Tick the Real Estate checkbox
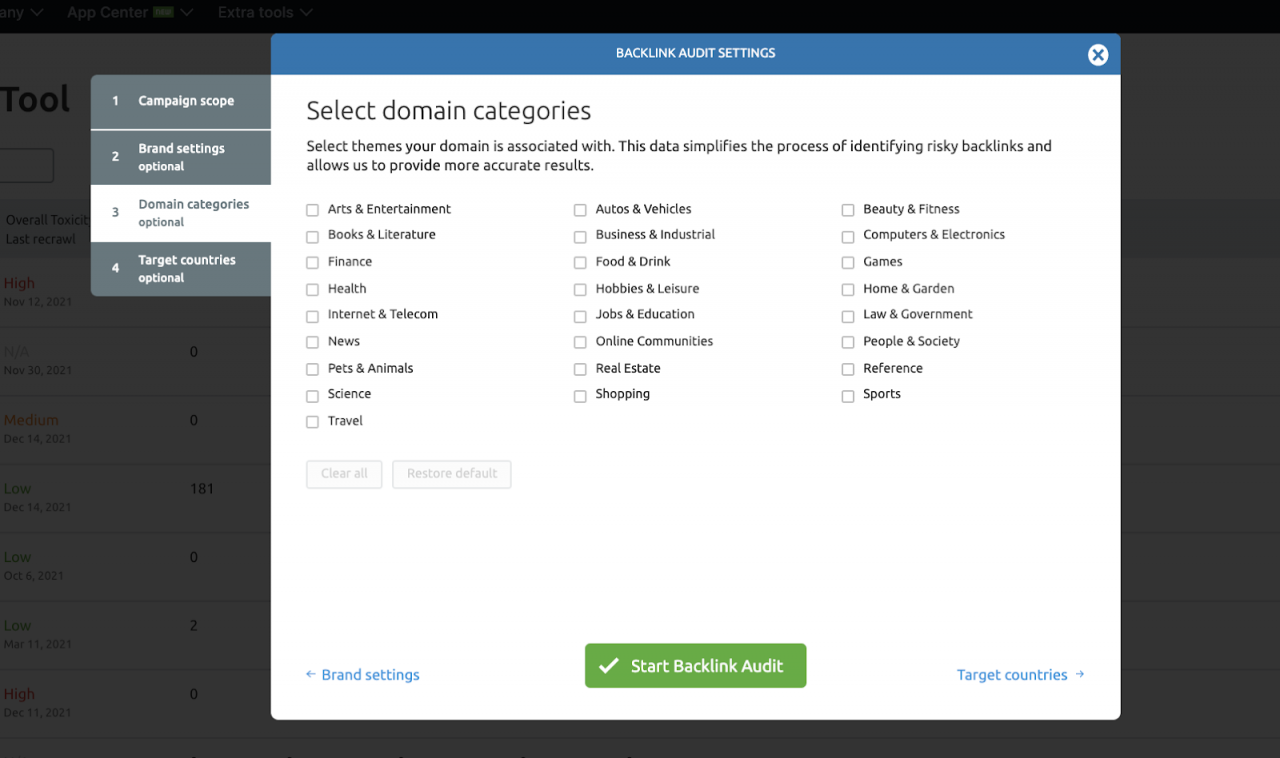The width and height of the screenshot is (1280, 758). pos(580,369)
